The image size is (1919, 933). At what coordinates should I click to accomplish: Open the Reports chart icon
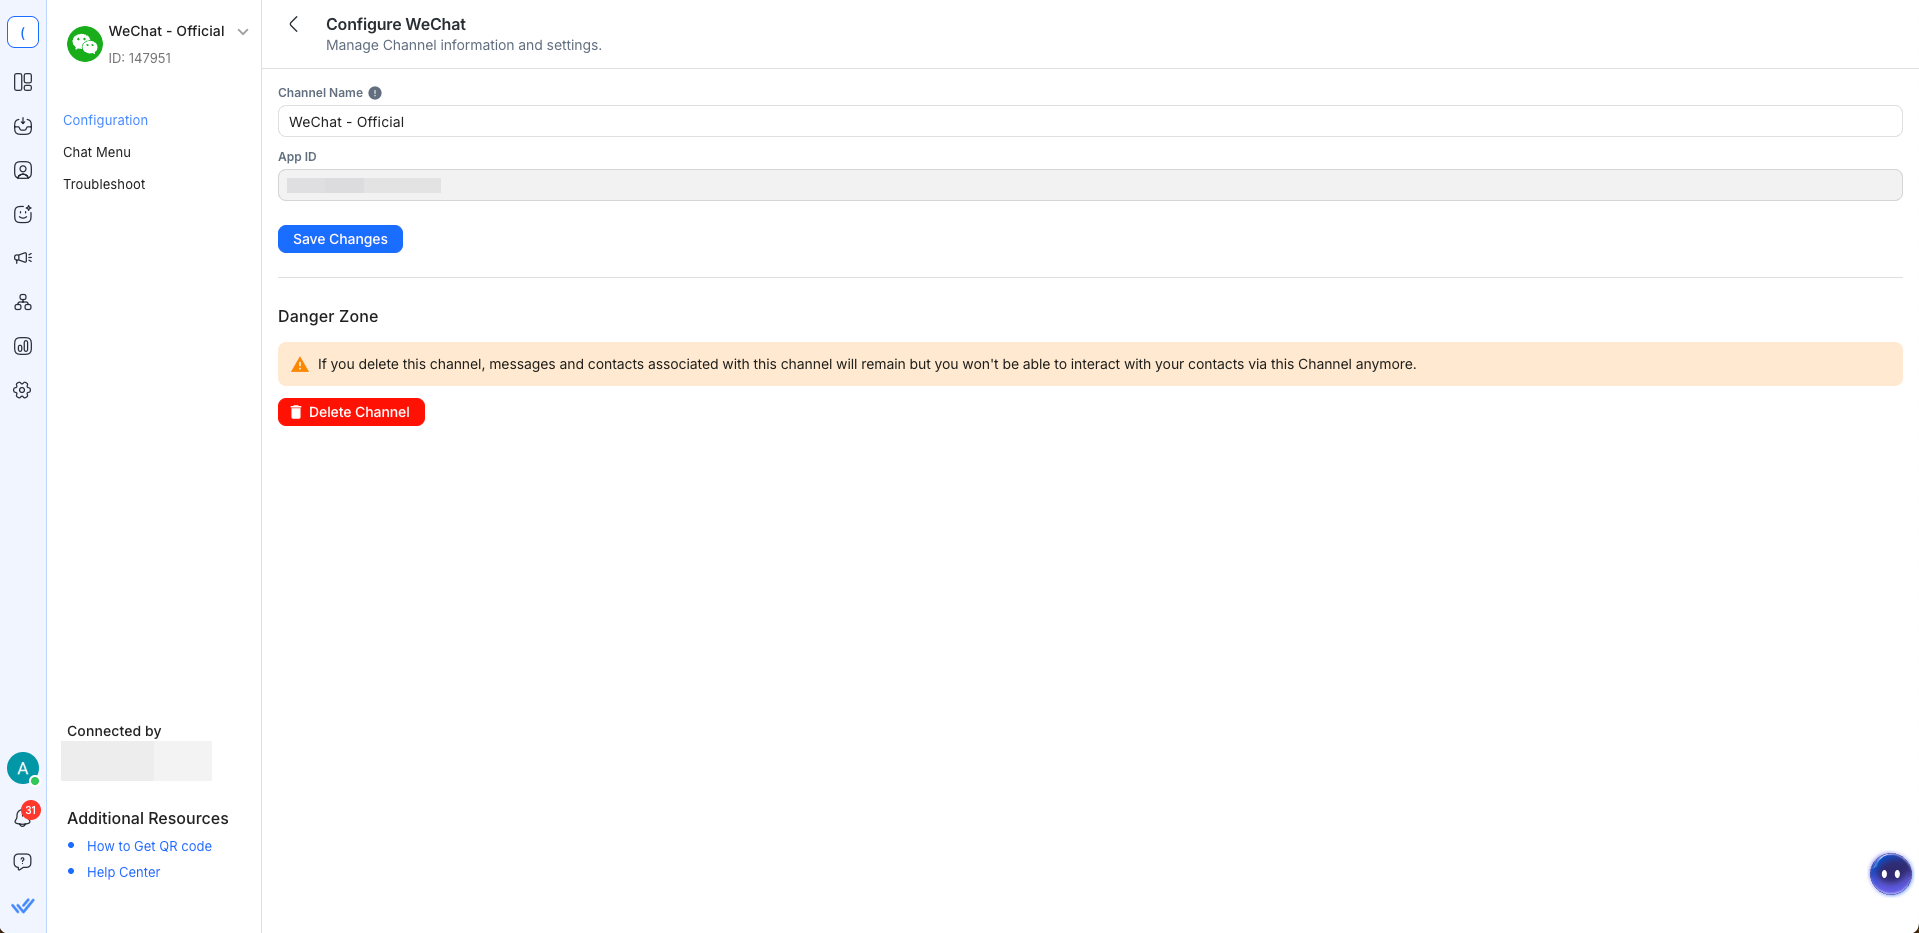(x=23, y=346)
